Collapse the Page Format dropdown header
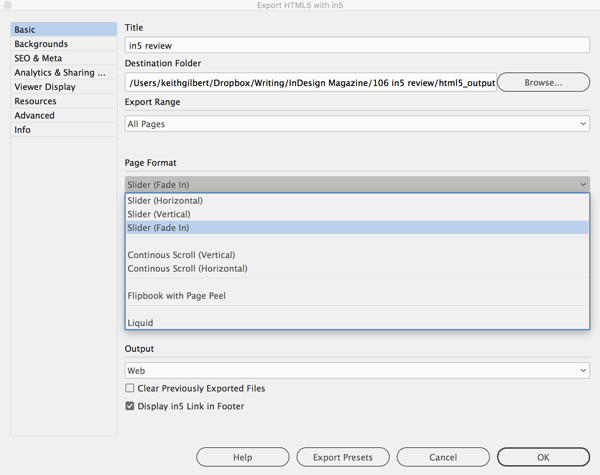 pos(357,184)
